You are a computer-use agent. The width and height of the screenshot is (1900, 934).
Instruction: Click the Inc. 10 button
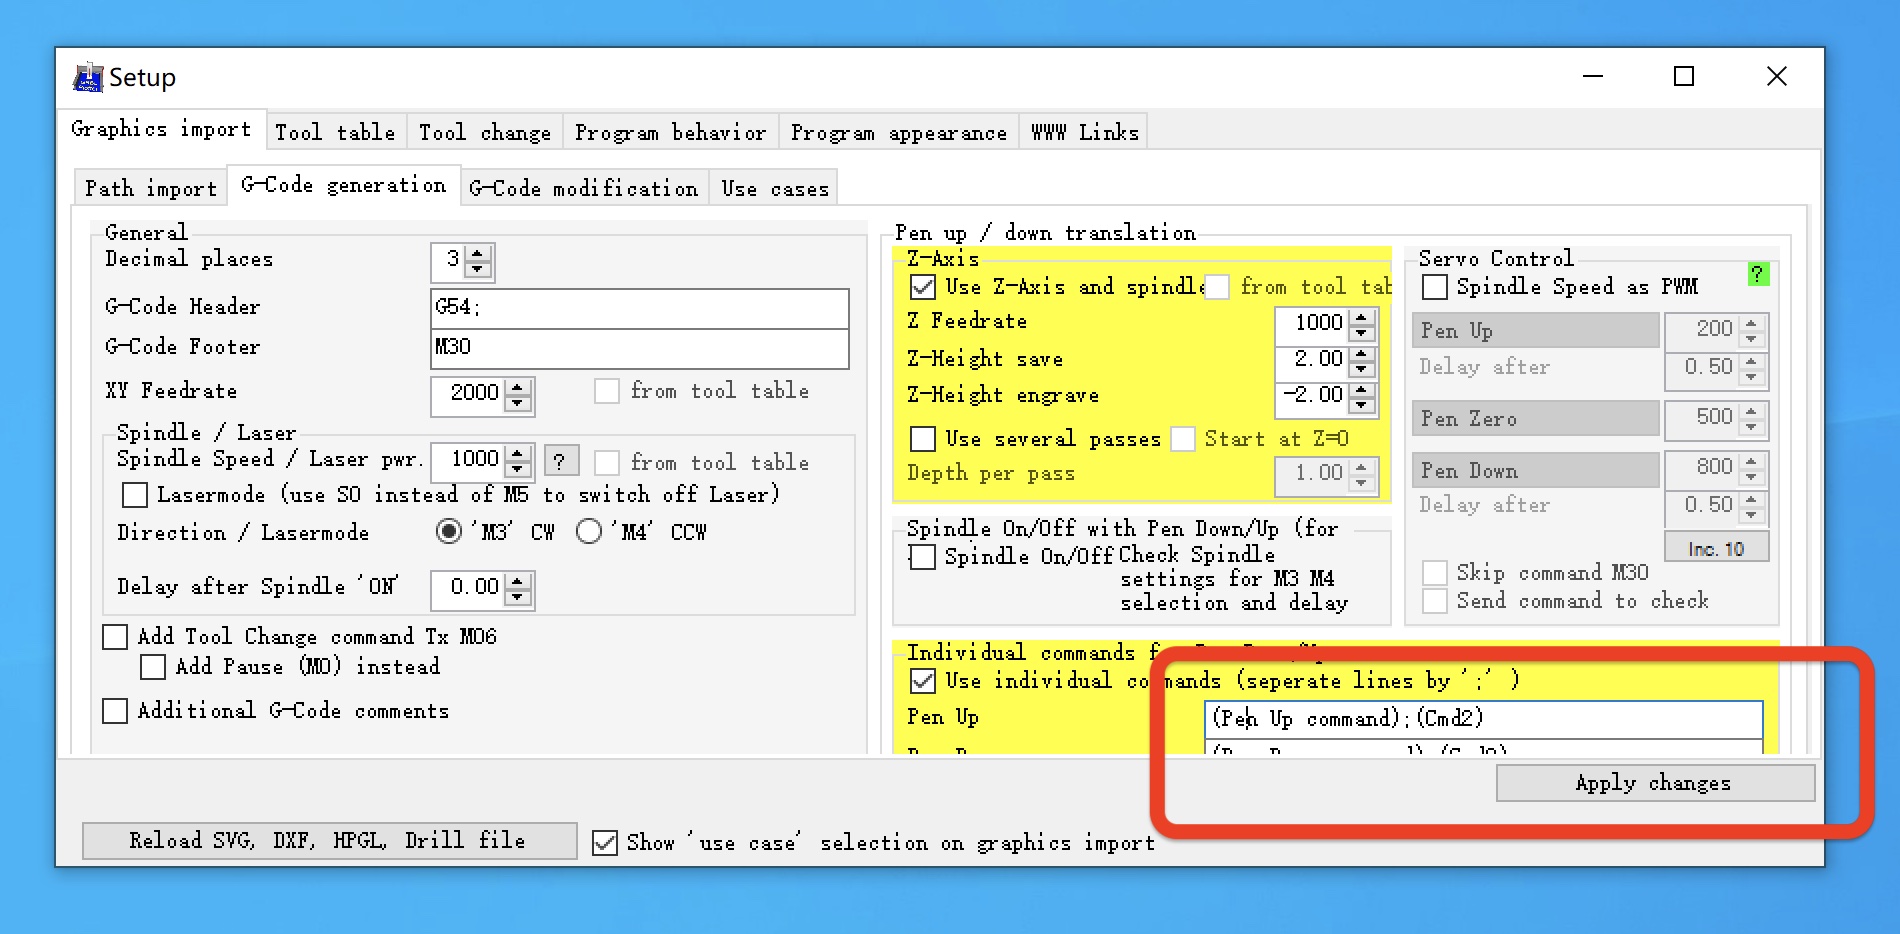(1715, 549)
